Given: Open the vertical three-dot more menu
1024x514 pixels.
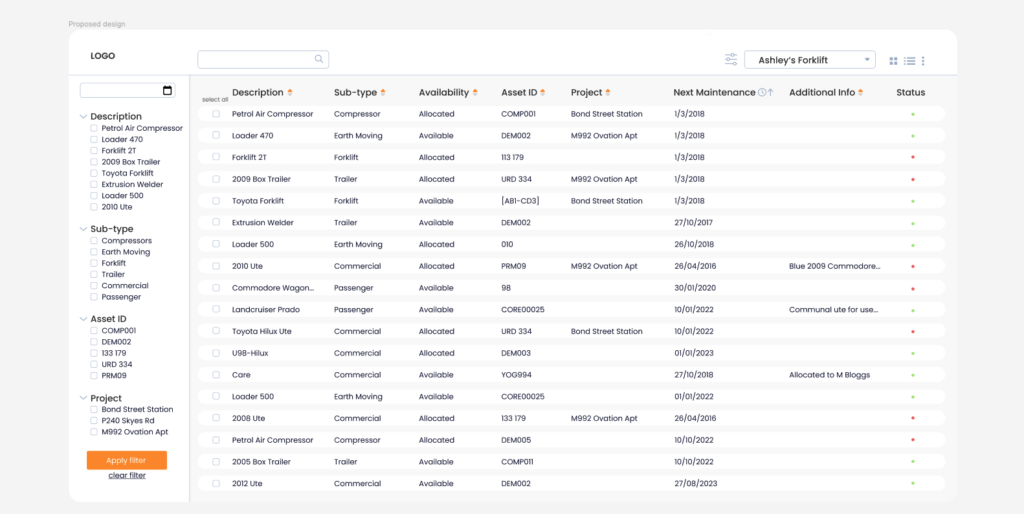Looking at the screenshot, I should tap(923, 61).
